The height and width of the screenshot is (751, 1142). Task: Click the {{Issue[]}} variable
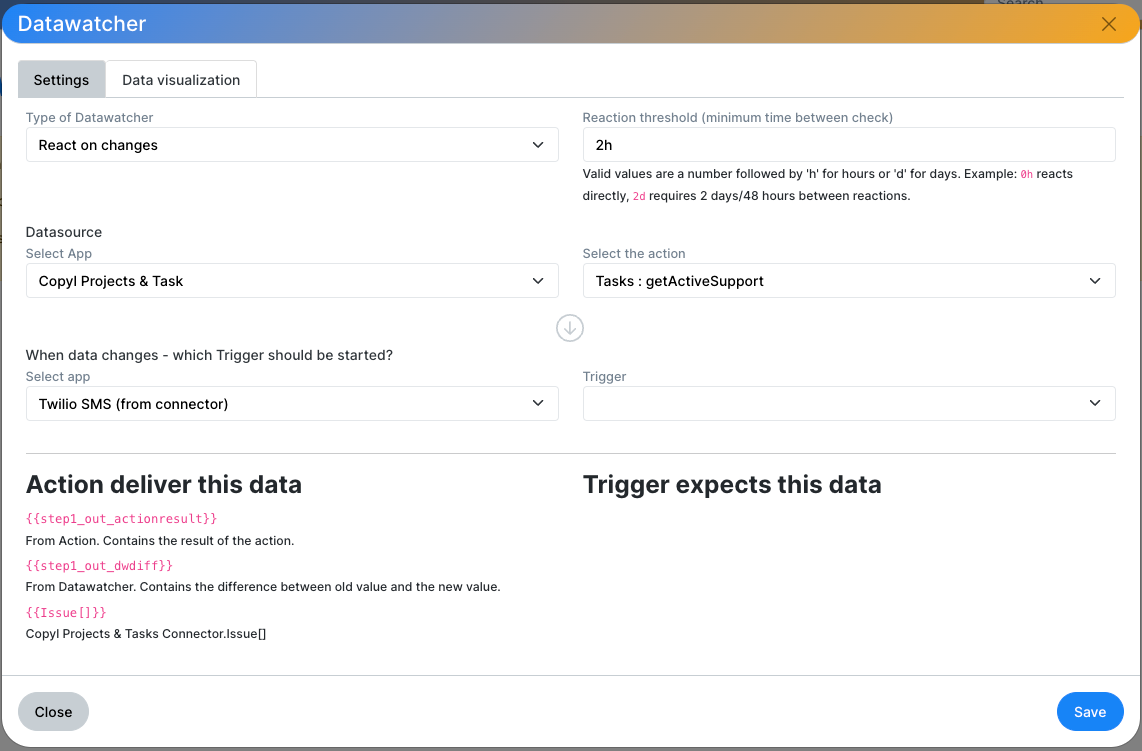tap(66, 613)
